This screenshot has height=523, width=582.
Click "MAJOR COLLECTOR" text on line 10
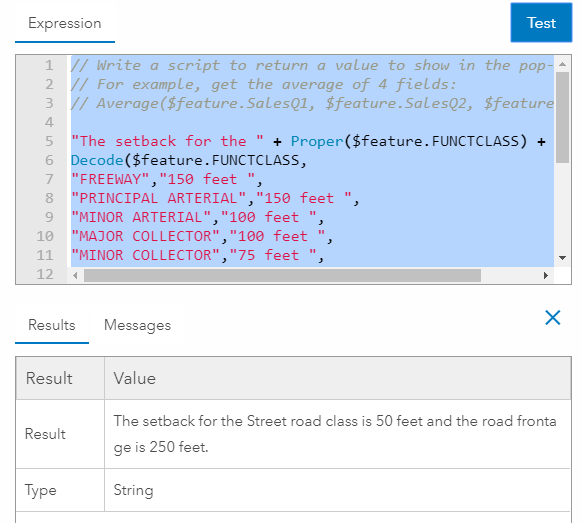coord(146,236)
